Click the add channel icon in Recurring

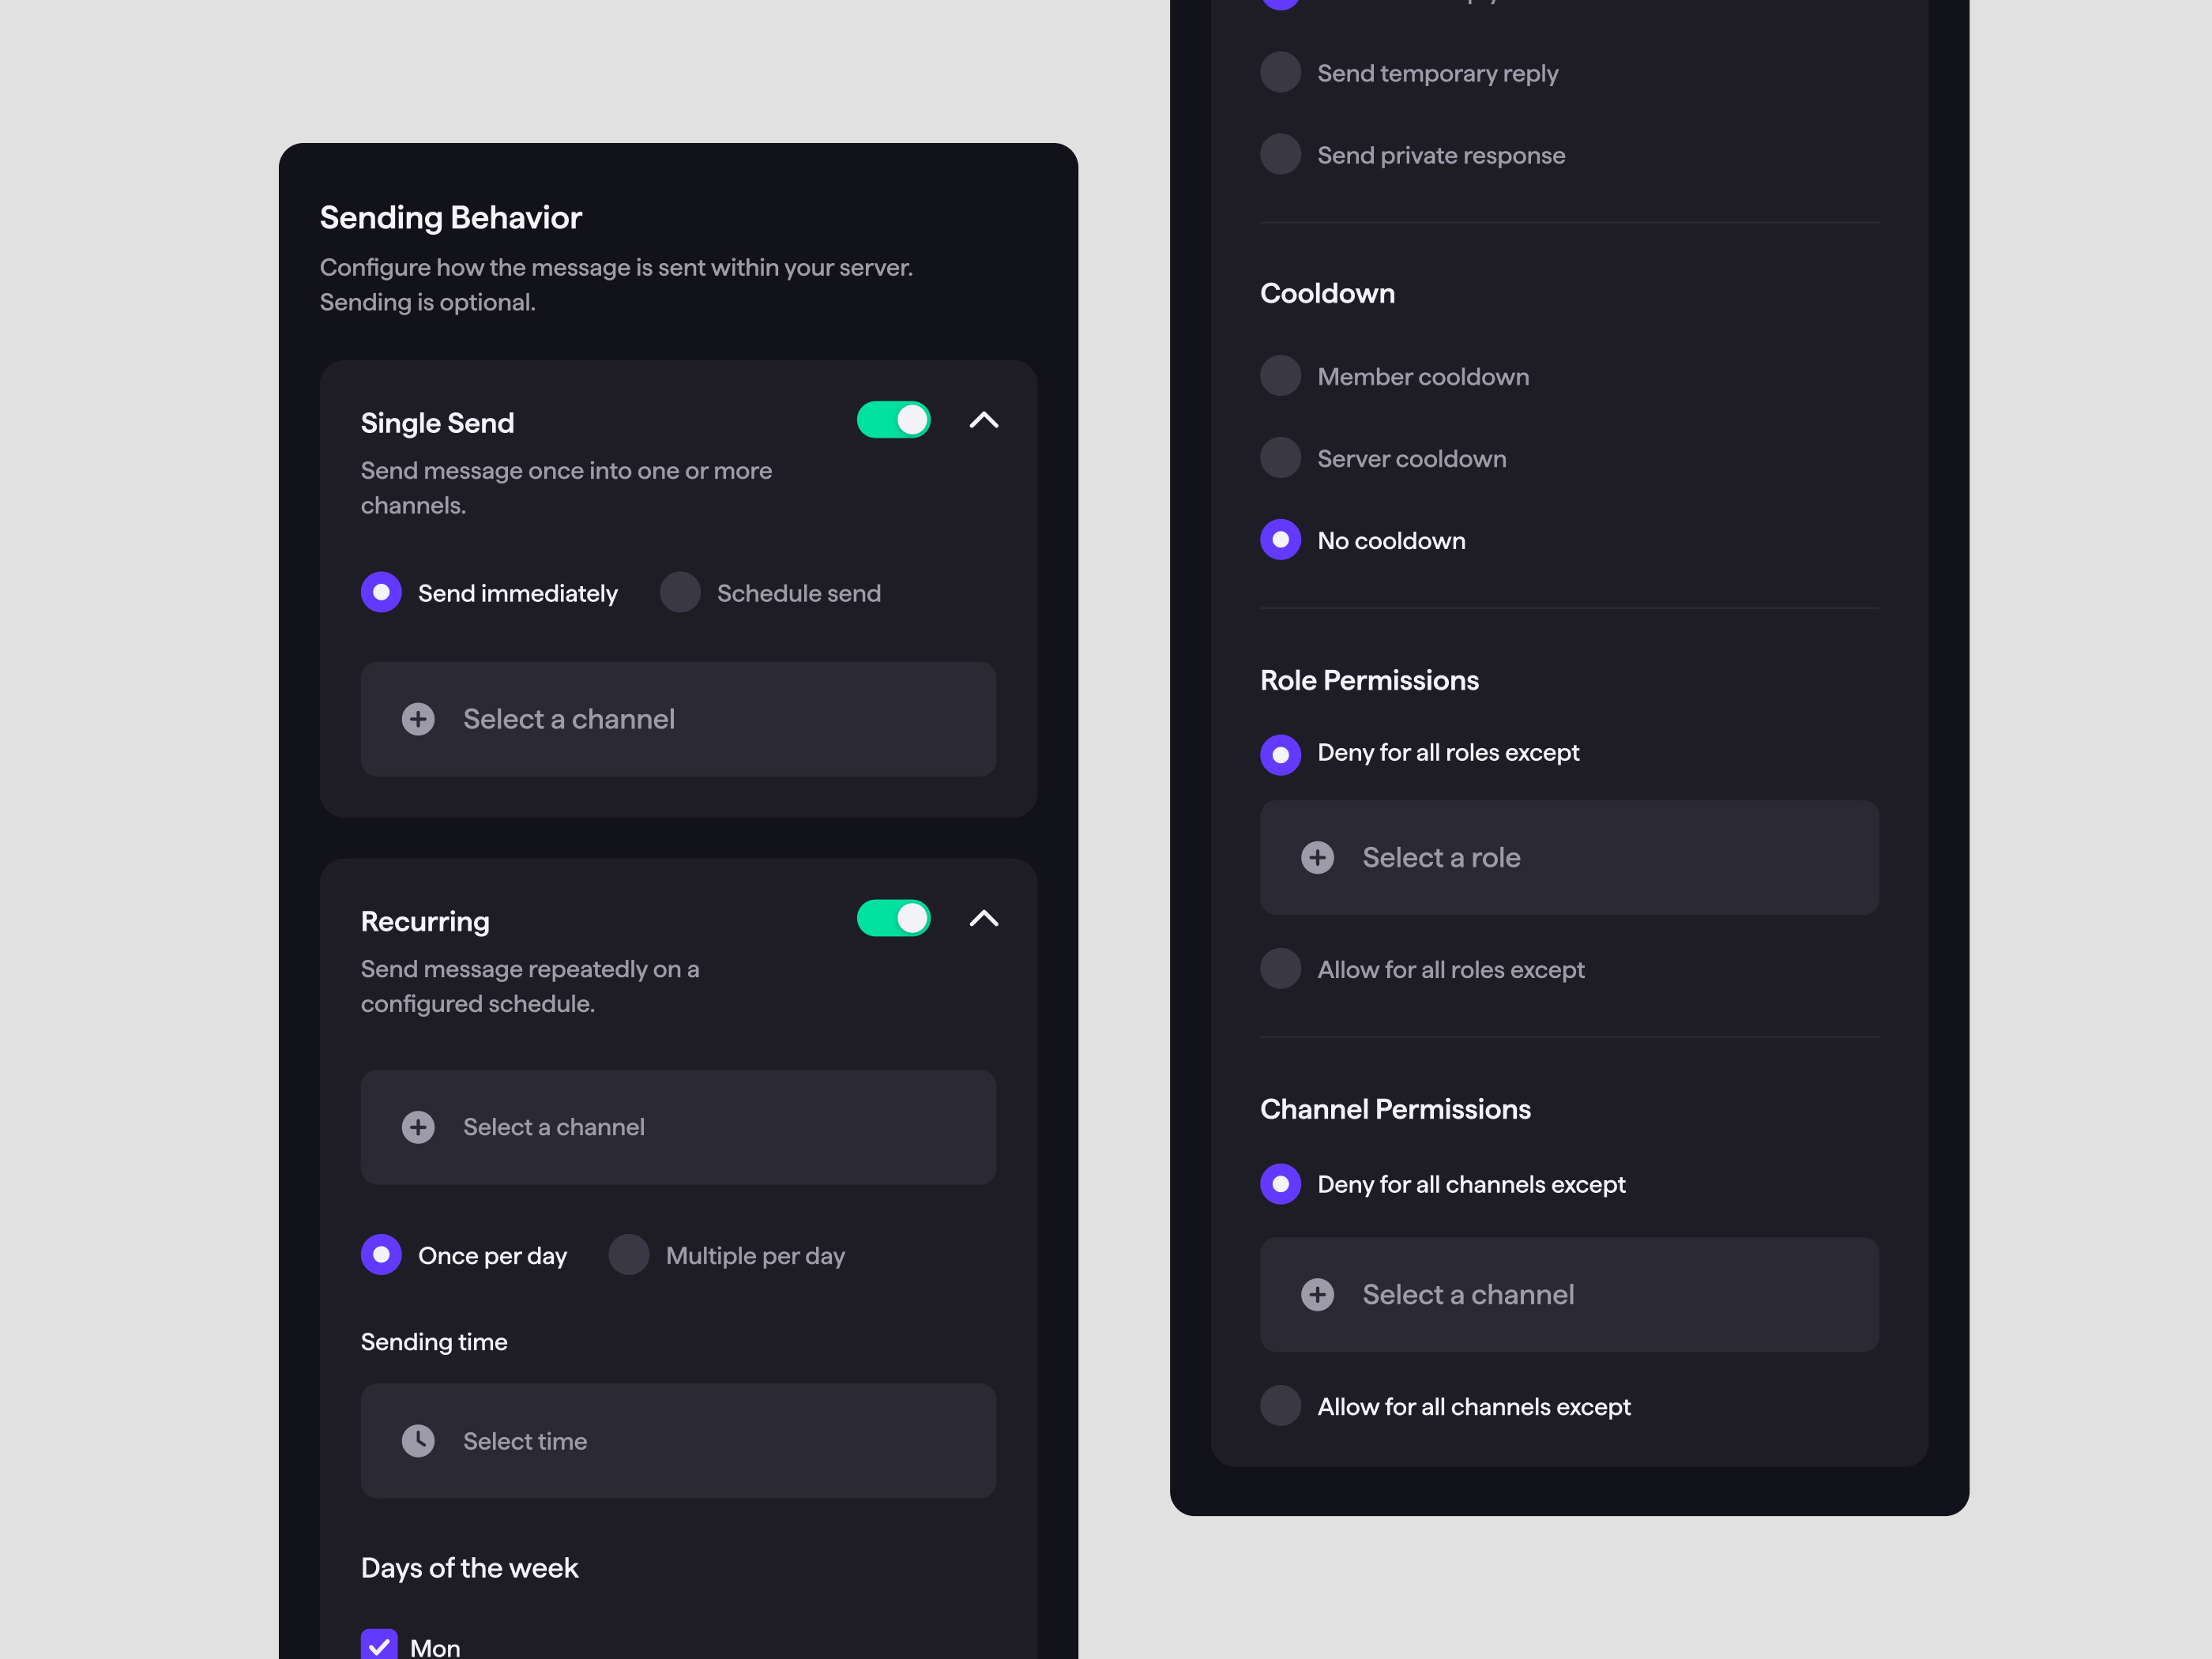[x=418, y=1126]
